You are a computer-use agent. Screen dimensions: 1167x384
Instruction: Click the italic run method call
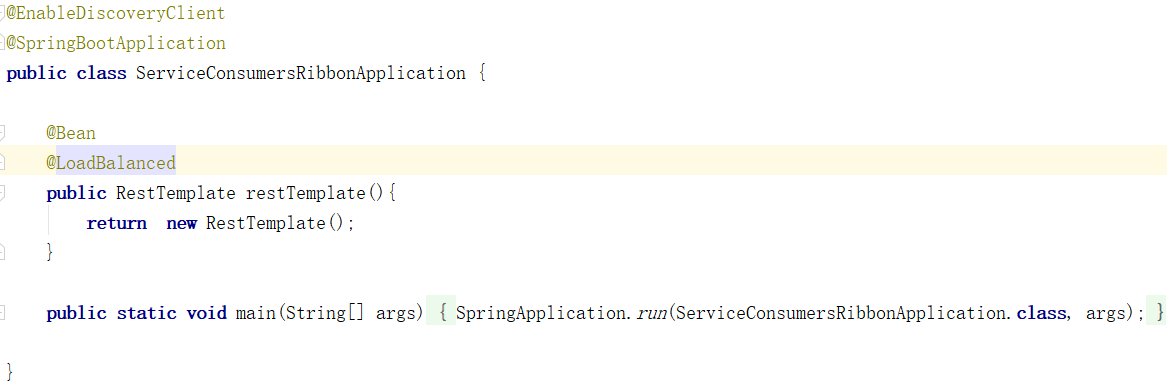coord(651,313)
